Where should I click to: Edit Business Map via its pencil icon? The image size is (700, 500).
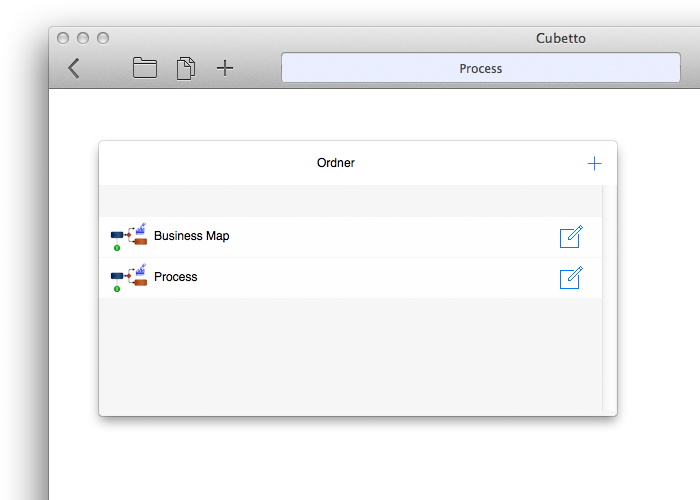pyautogui.click(x=571, y=237)
